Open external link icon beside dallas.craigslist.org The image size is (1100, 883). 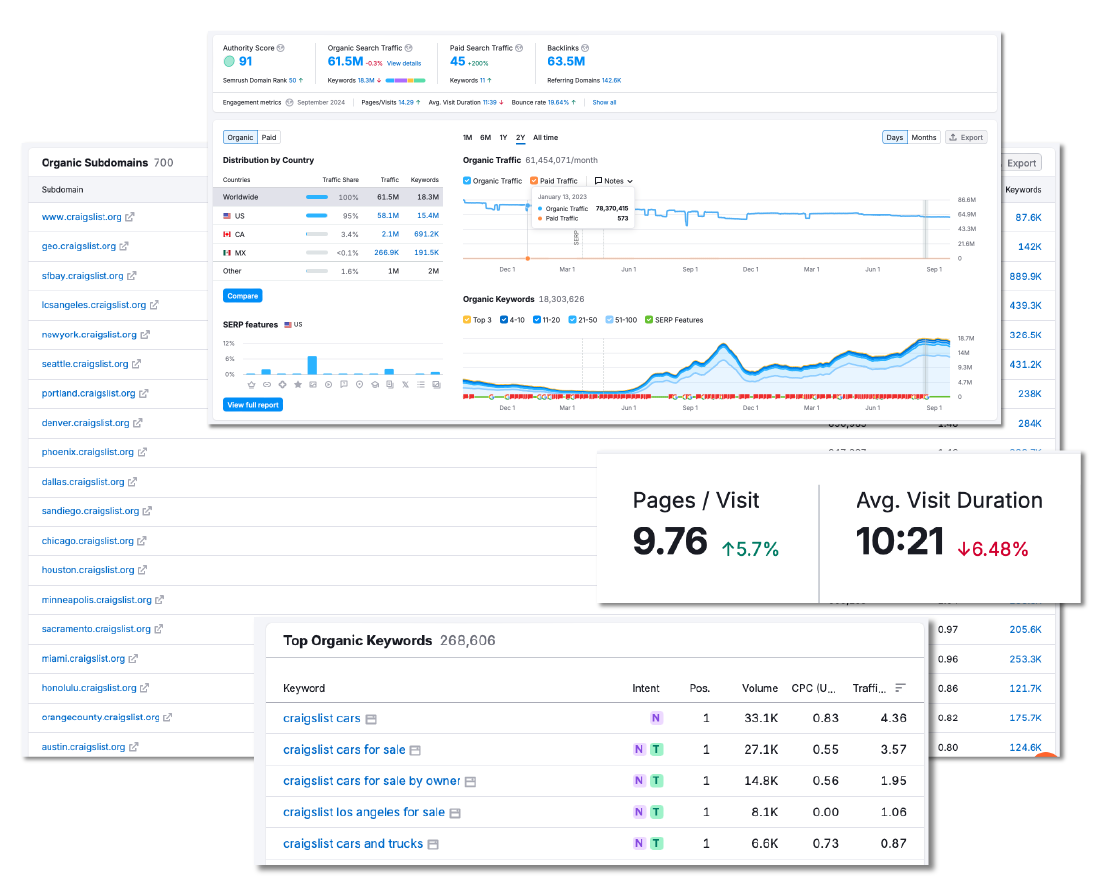[x=133, y=482]
